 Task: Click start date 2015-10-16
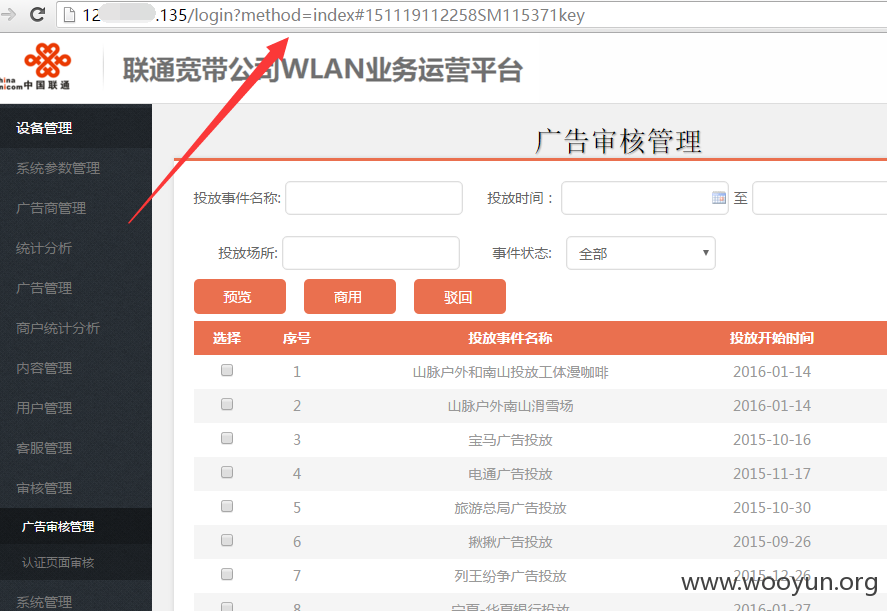click(772, 440)
